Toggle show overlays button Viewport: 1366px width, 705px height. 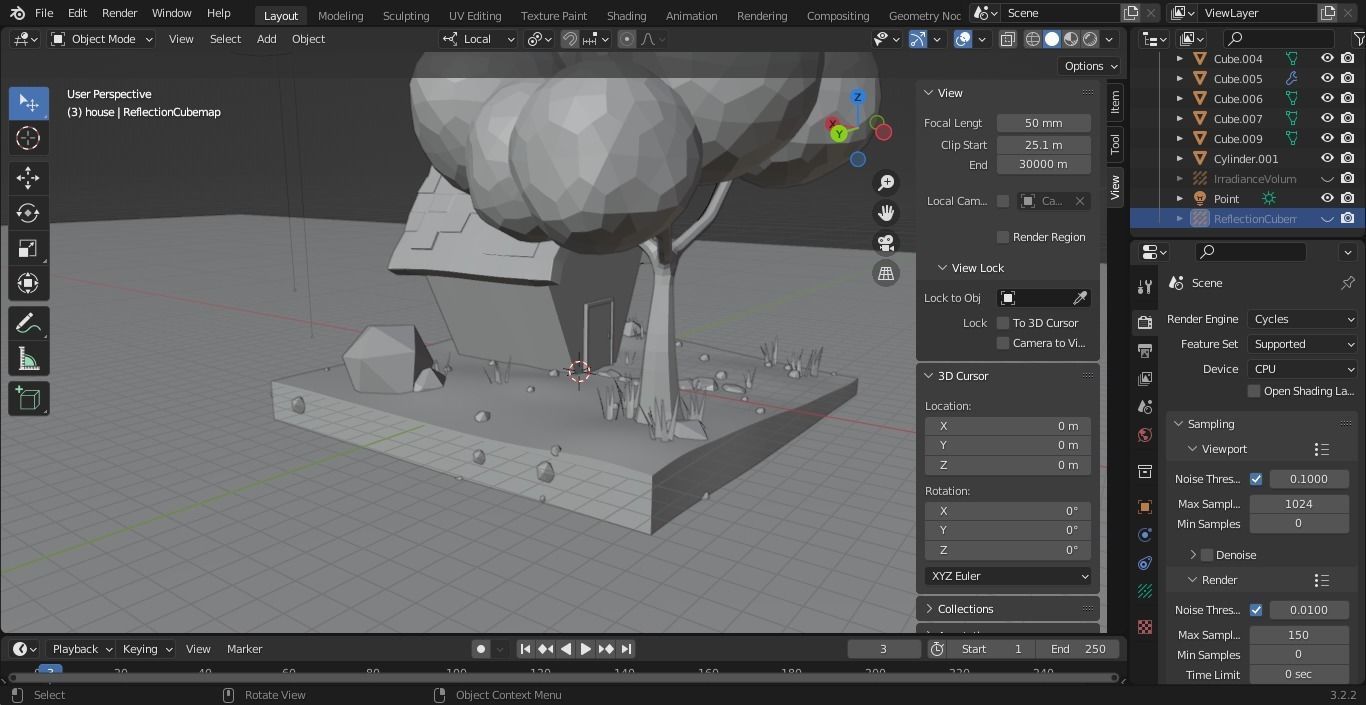click(963, 39)
